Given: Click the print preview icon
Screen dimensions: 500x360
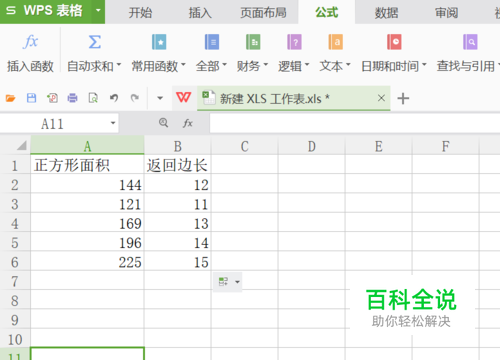Looking at the screenshot, I should (x=93, y=98).
